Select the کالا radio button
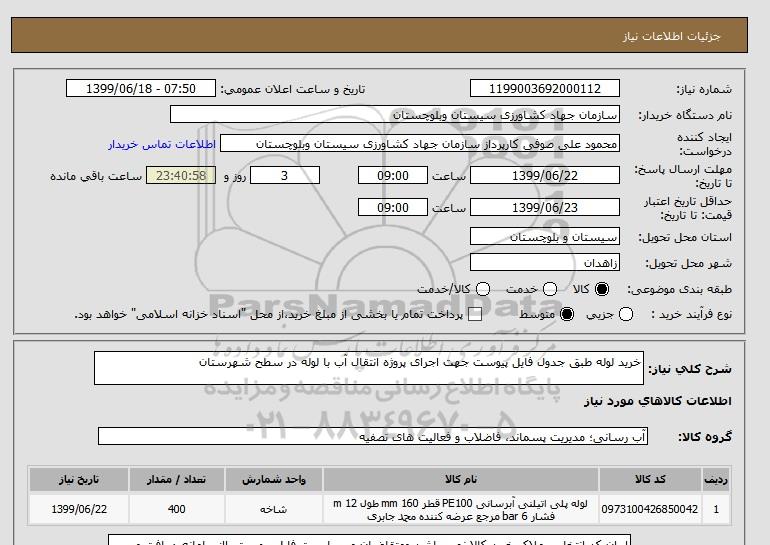This screenshot has width=770, height=545. (x=602, y=289)
